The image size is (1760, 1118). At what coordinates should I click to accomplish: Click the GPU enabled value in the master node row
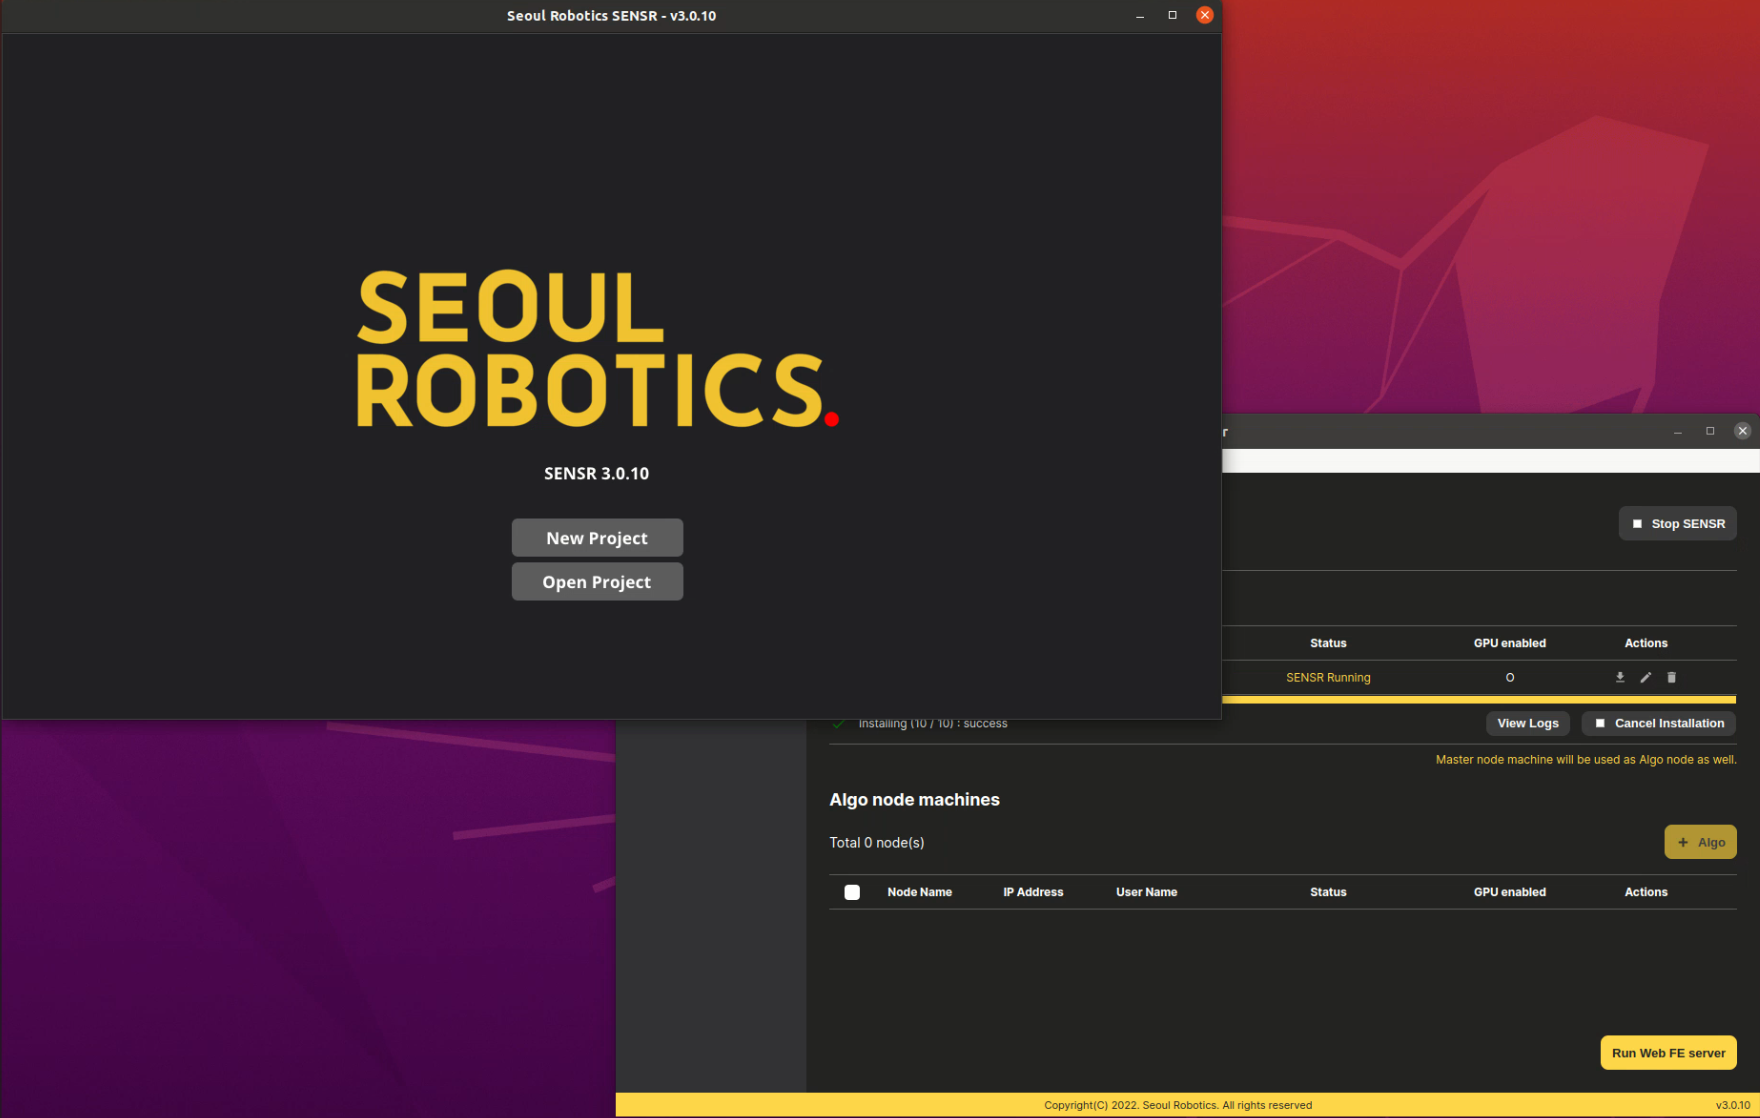[1509, 677]
